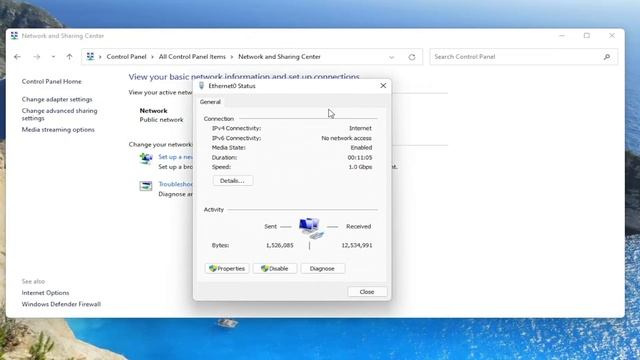Expand the address bar history dropdown
This screenshot has width=640, height=360.
[391, 57]
